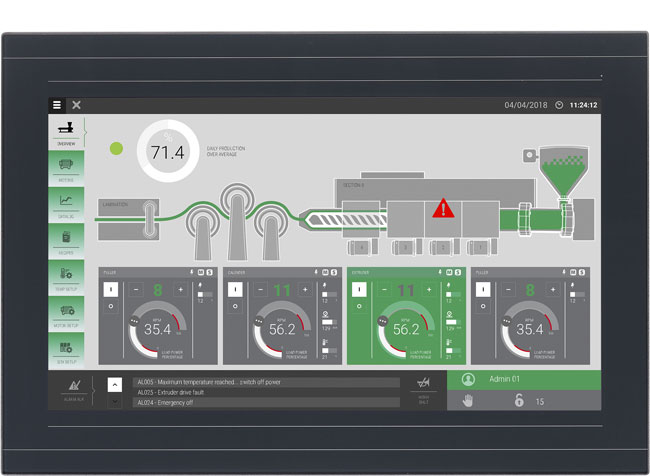Increase left Puller speed with plus button
Image resolution: width=650 pixels, height=476 pixels.
pyautogui.click(x=180, y=290)
